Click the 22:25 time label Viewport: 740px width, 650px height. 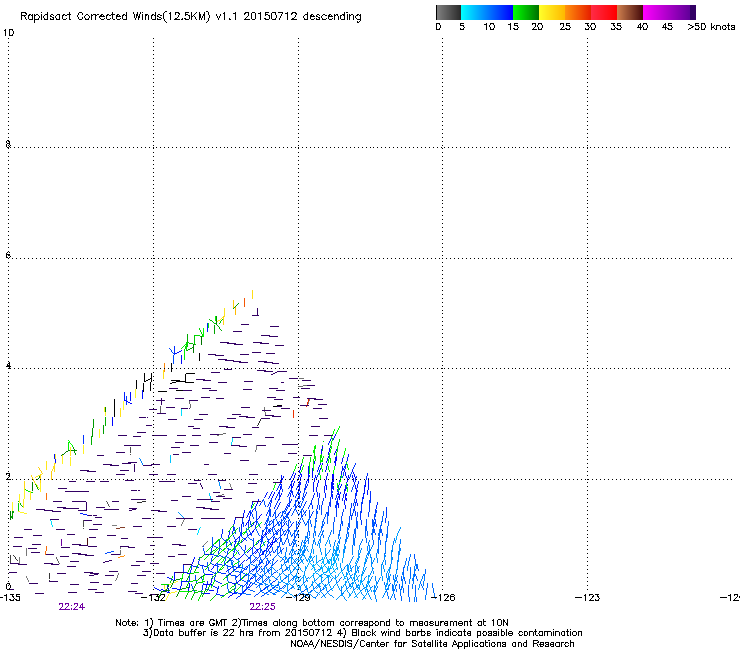point(262,607)
